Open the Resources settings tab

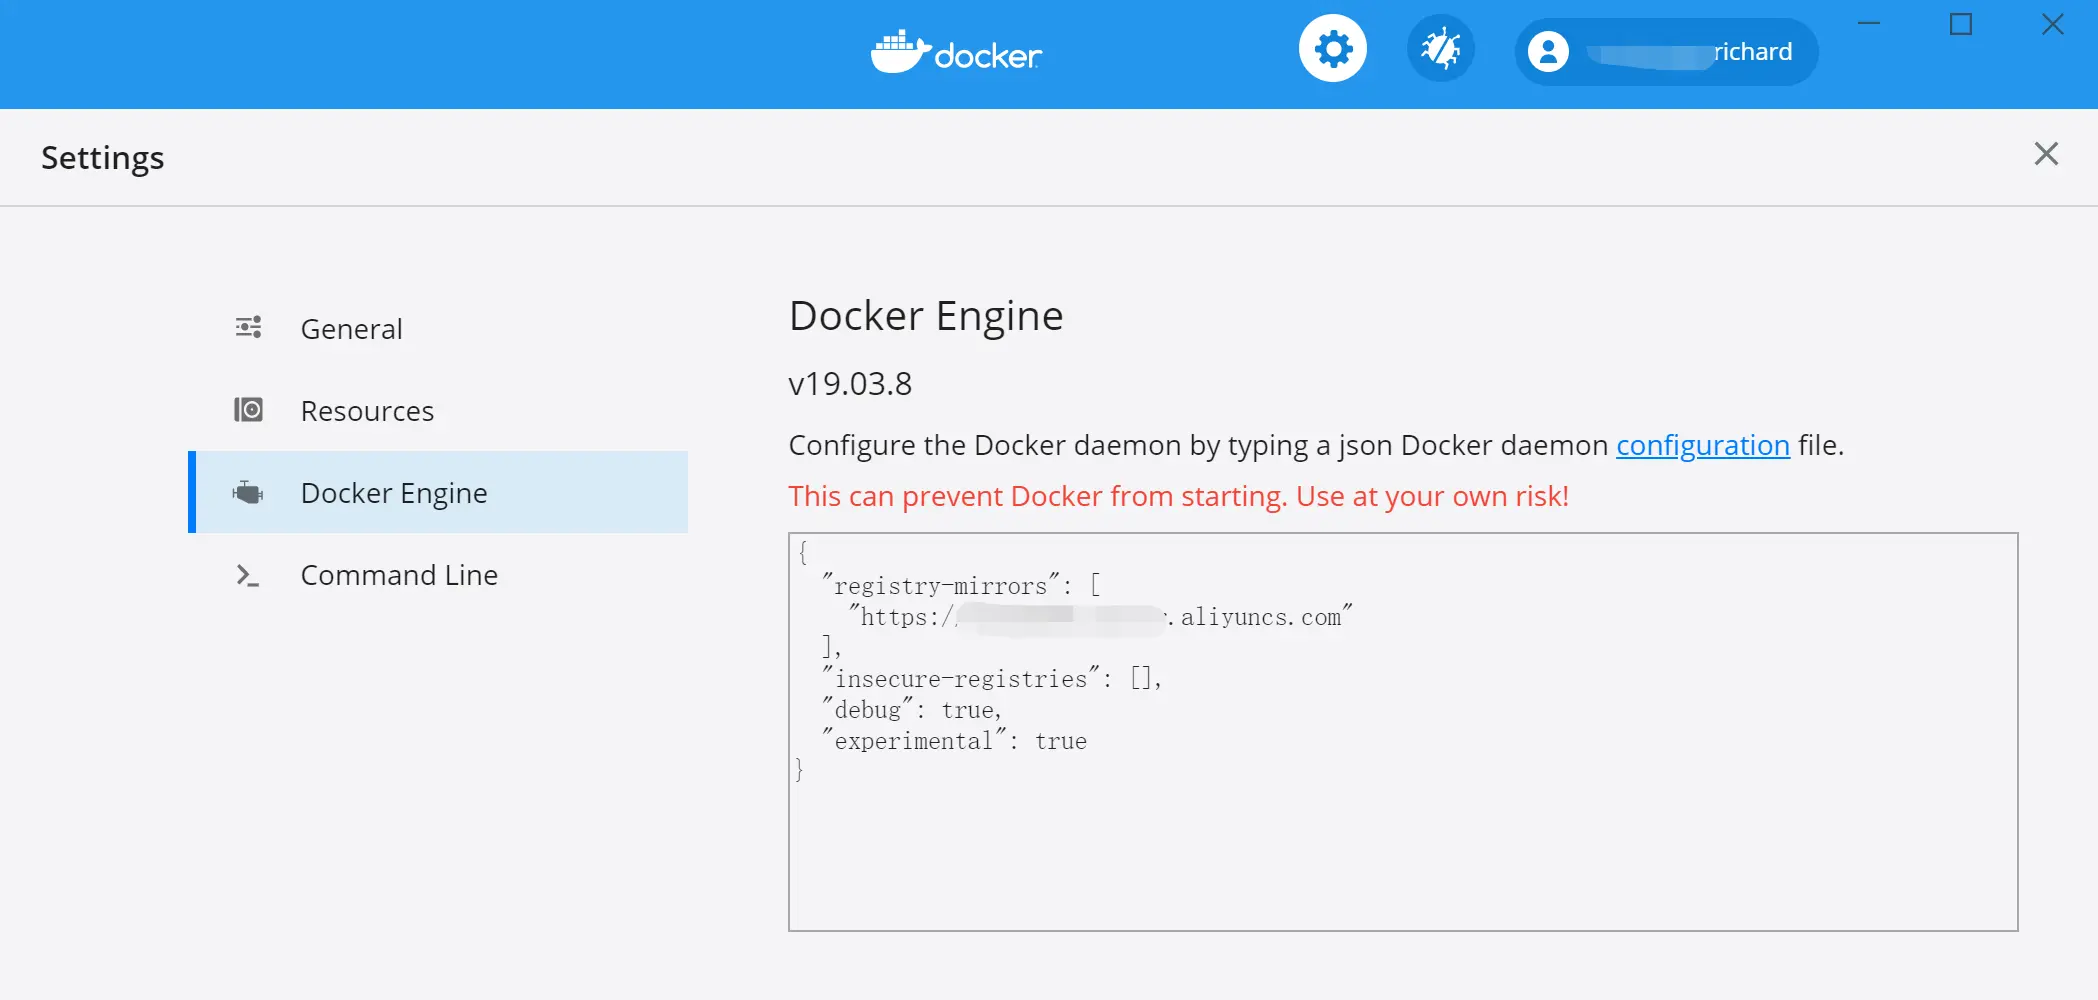coord(440,410)
